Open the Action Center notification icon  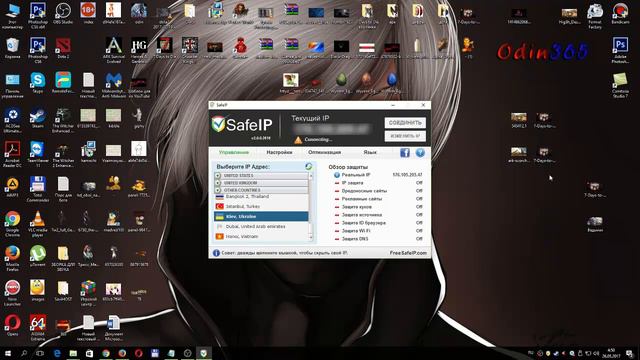pyautogui.click(x=630, y=353)
